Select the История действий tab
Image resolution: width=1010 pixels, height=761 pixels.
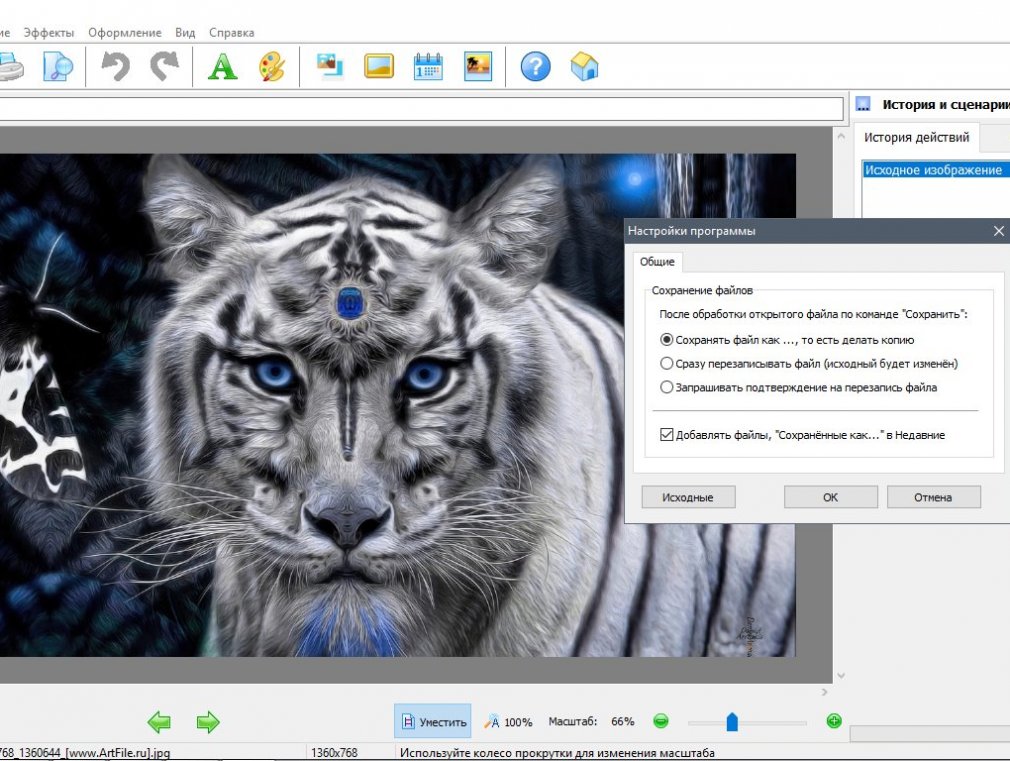[x=917, y=137]
